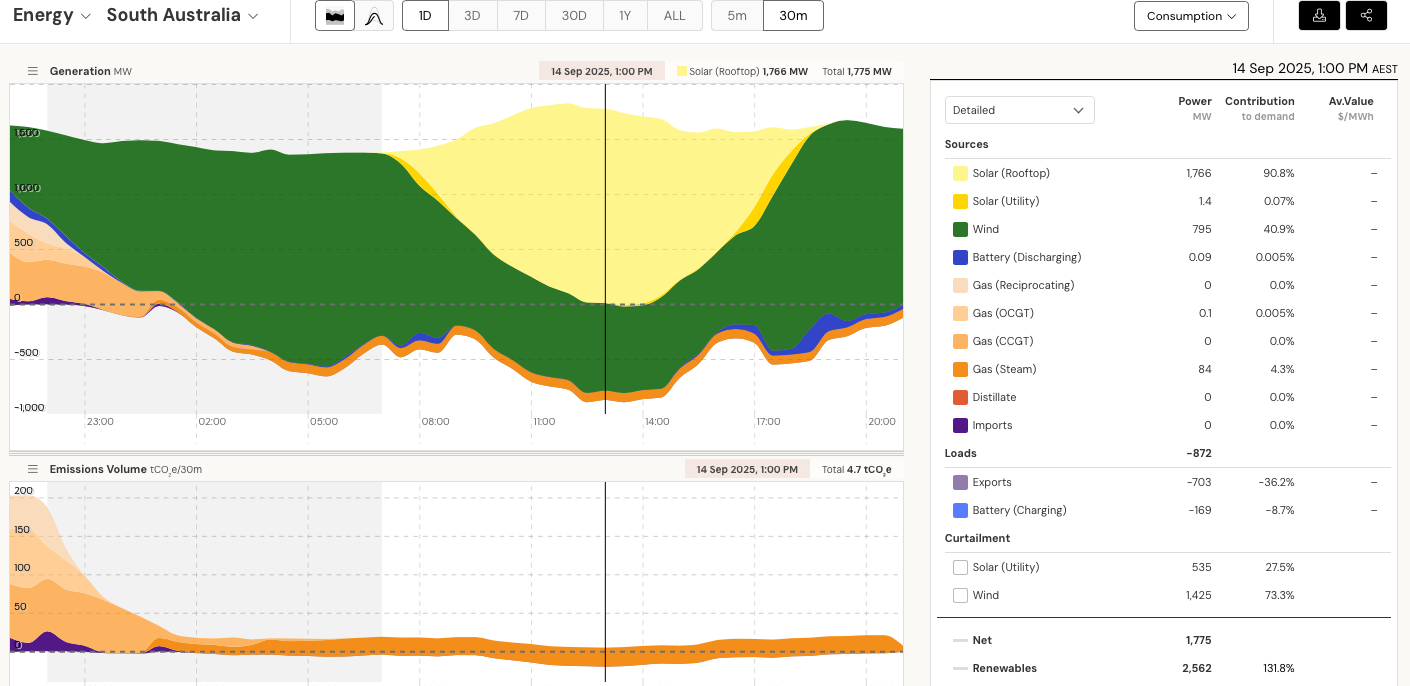Open the Emissions Volume chart hamburger menu
1410x686 pixels.
tap(32, 469)
